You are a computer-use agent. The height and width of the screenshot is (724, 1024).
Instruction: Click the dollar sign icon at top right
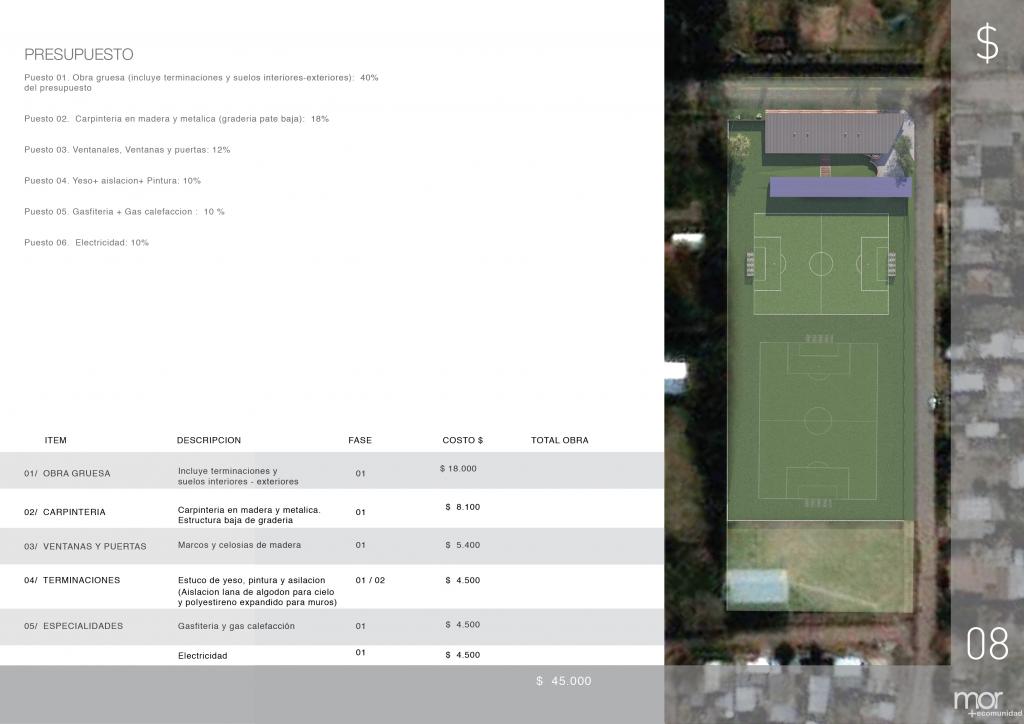pos(986,45)
